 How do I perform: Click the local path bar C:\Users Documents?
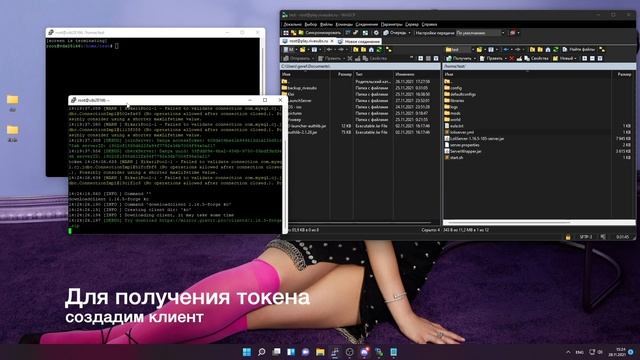pos(360,66)
